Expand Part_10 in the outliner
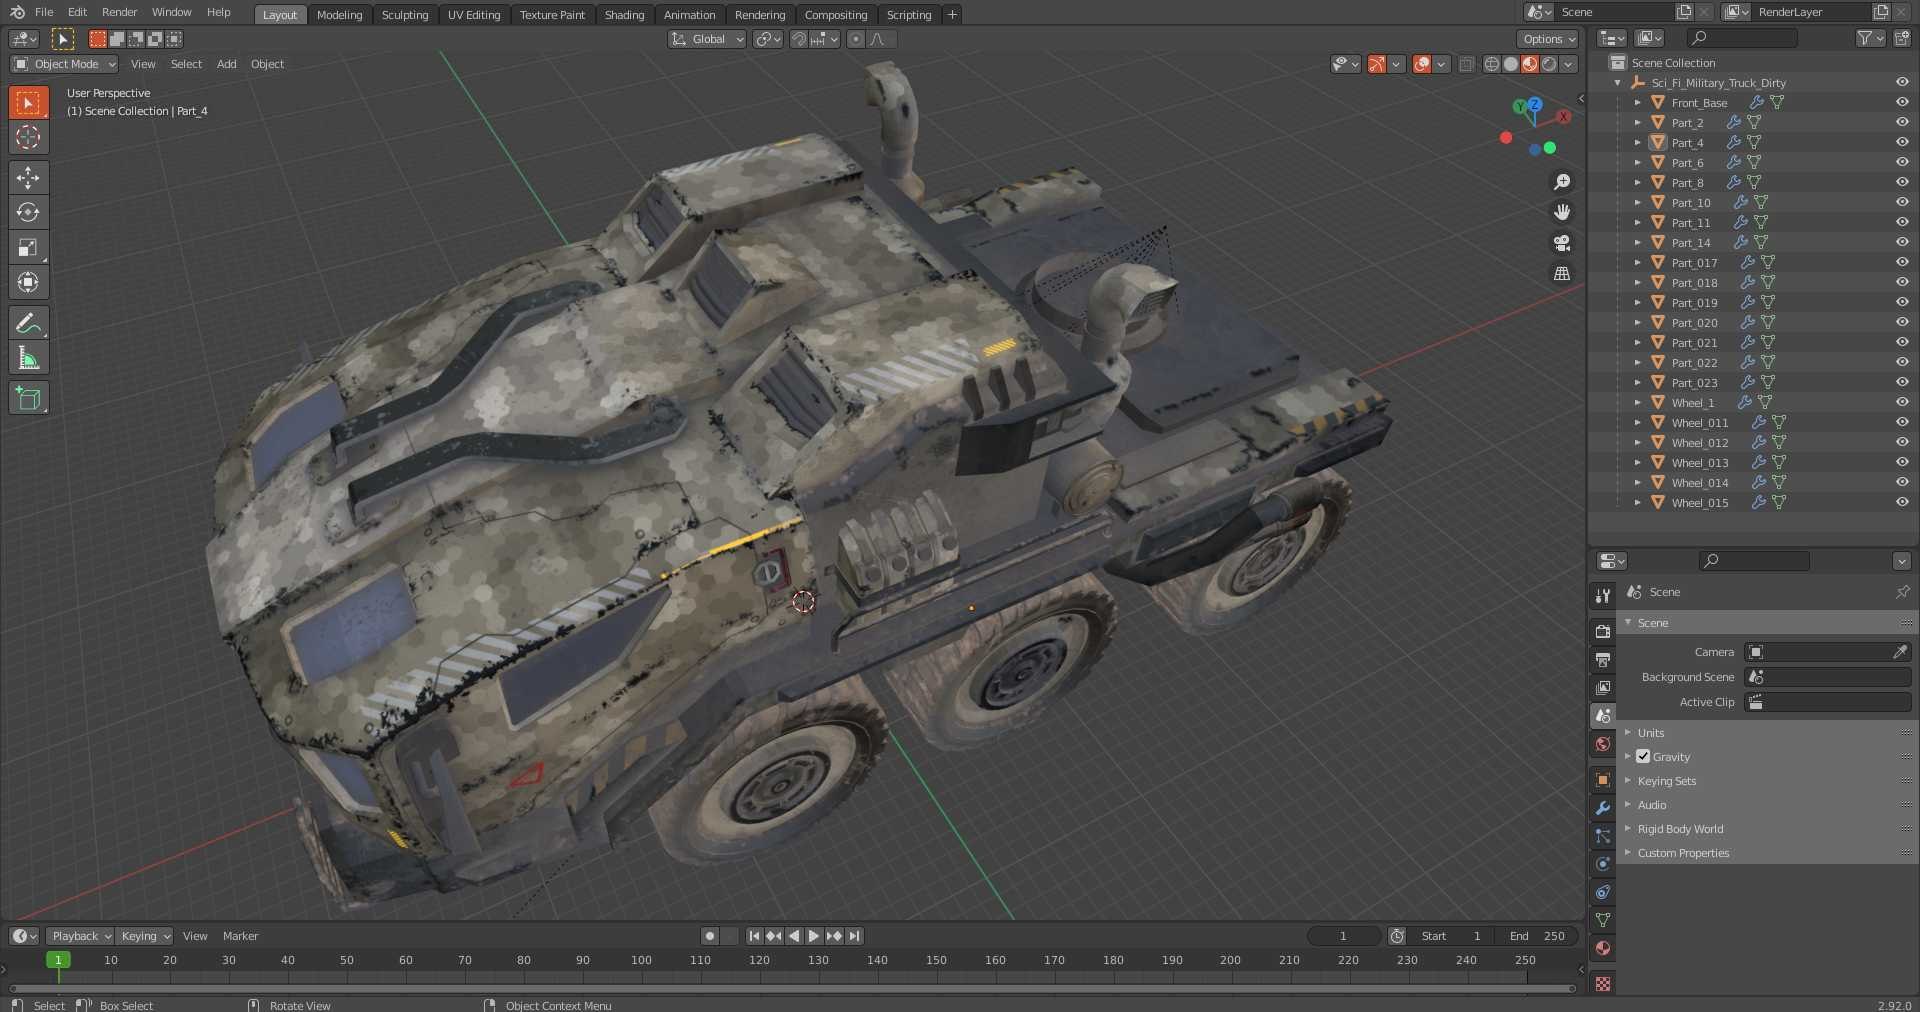The height and width of the screenshot is (1012, 1920). click(1637, 202)
